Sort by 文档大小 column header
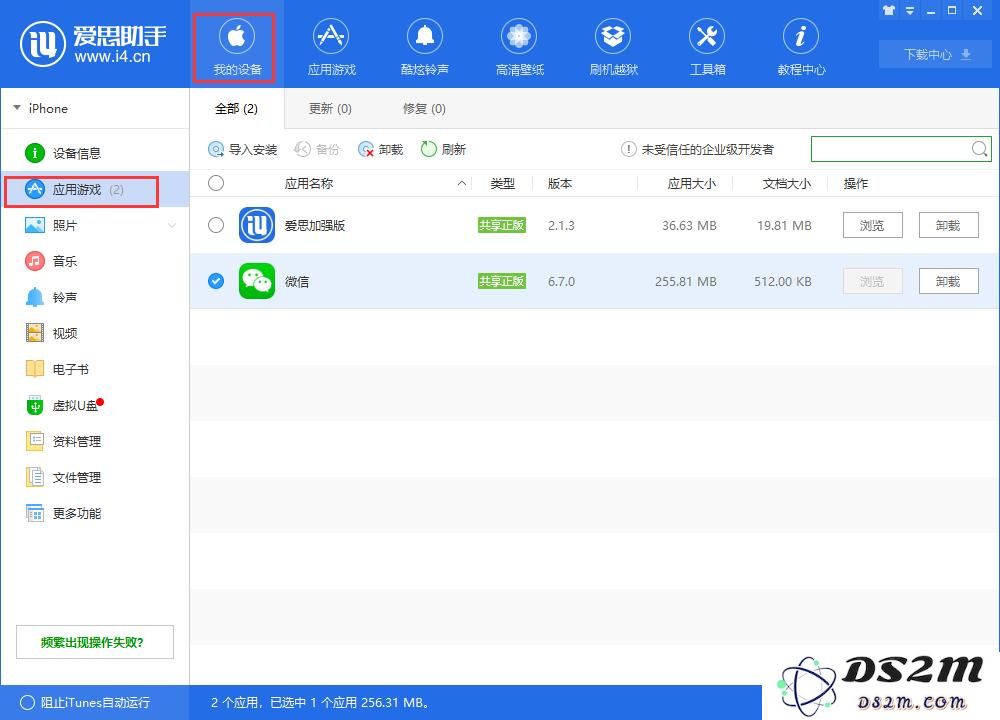Screen dimensions: 1000x720 [x=786, y=184]
